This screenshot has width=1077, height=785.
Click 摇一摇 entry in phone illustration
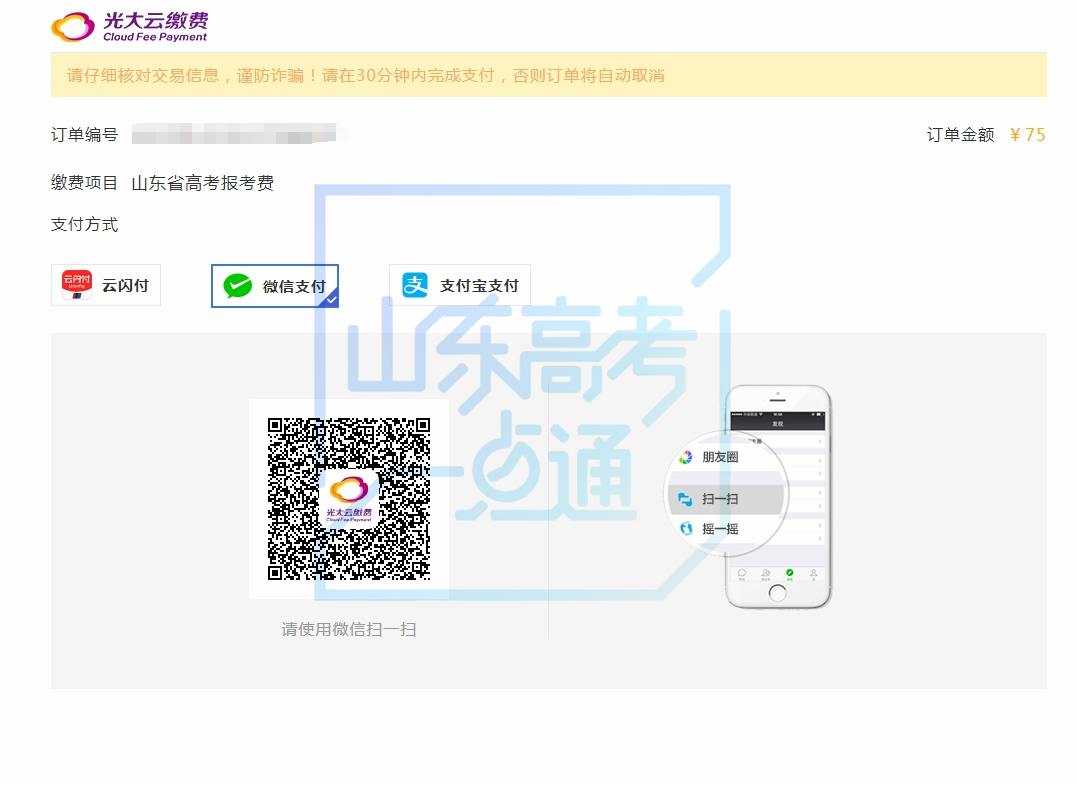pyautogui.click(x=708, y=529)
